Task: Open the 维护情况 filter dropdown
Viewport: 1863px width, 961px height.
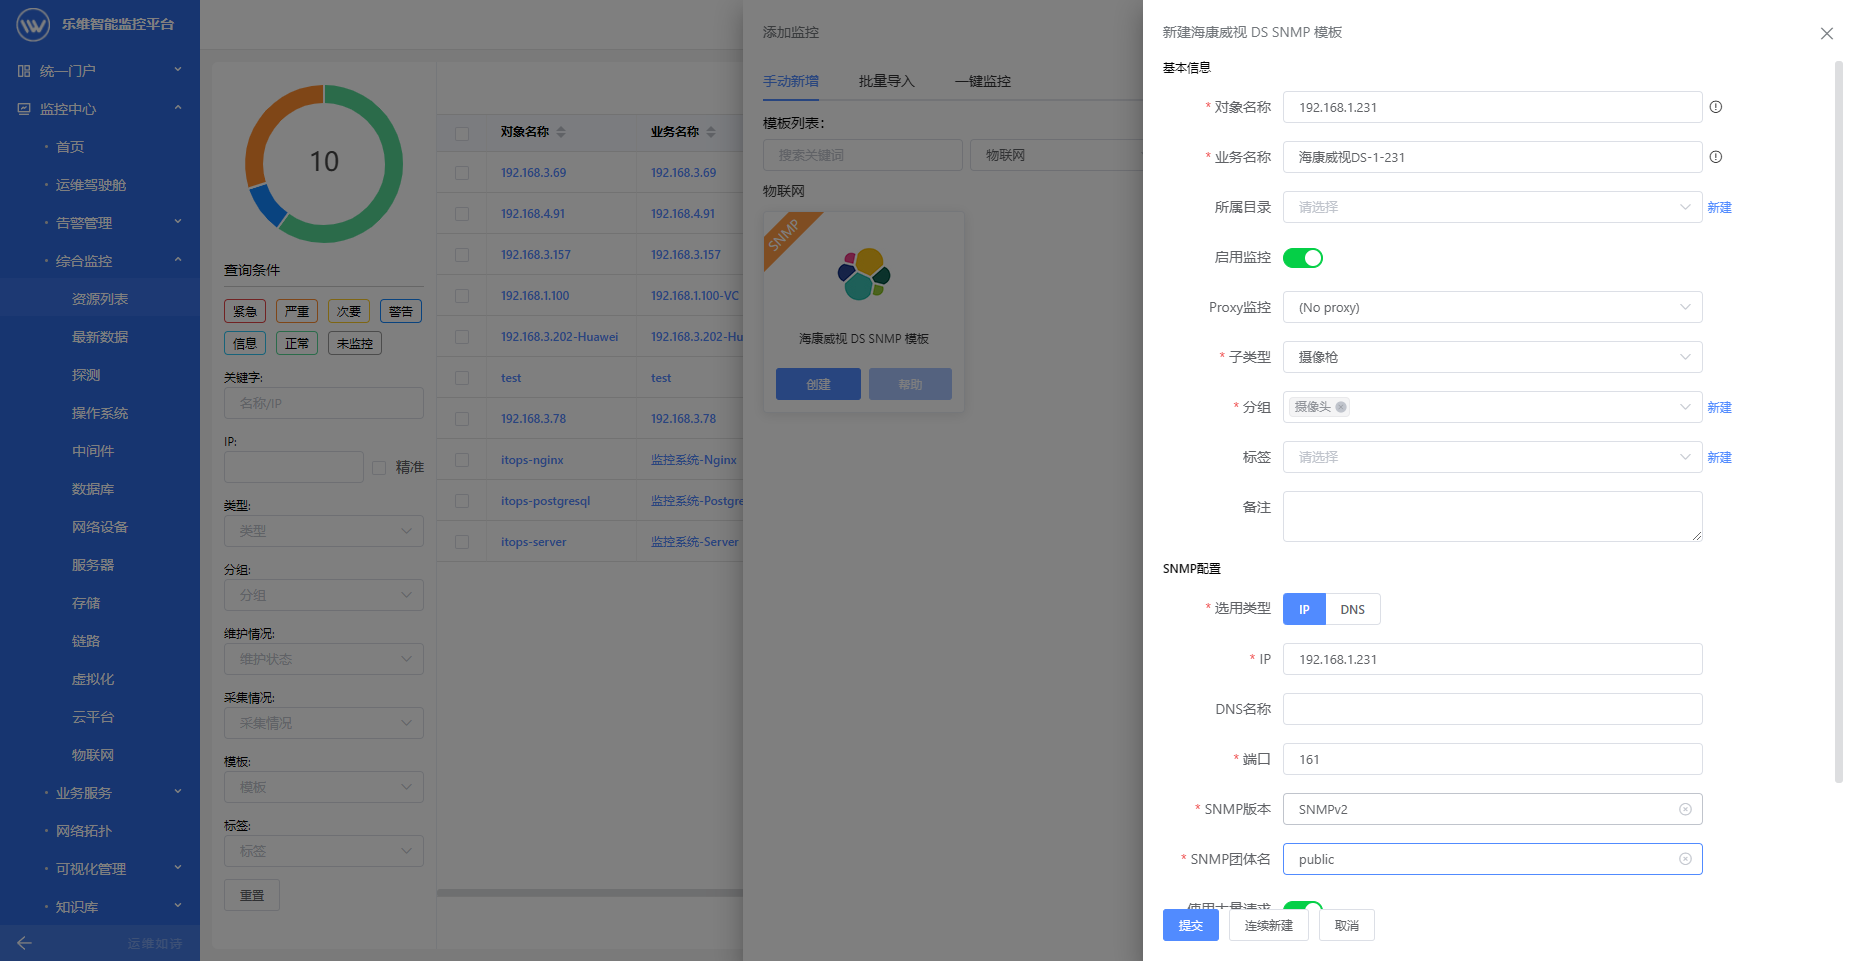Action: (x=324, y=659)
